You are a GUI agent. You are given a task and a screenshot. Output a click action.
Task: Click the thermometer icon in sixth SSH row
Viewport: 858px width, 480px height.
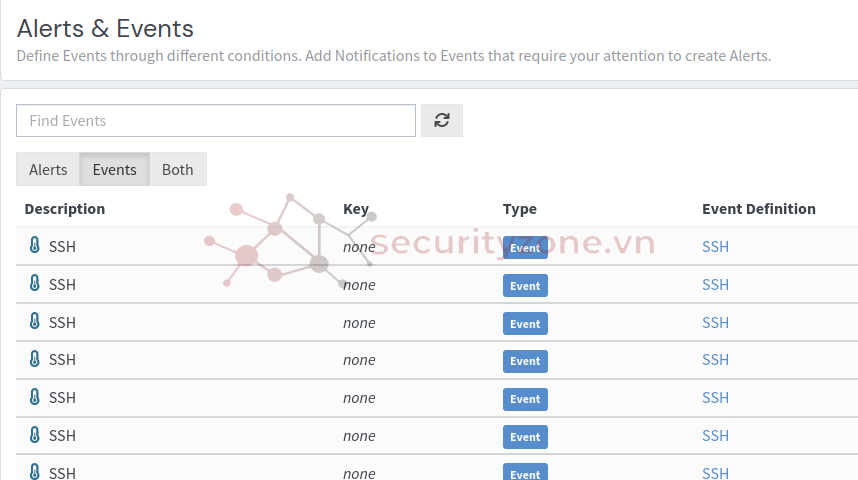pyautogui.click(x=34, y=435)
